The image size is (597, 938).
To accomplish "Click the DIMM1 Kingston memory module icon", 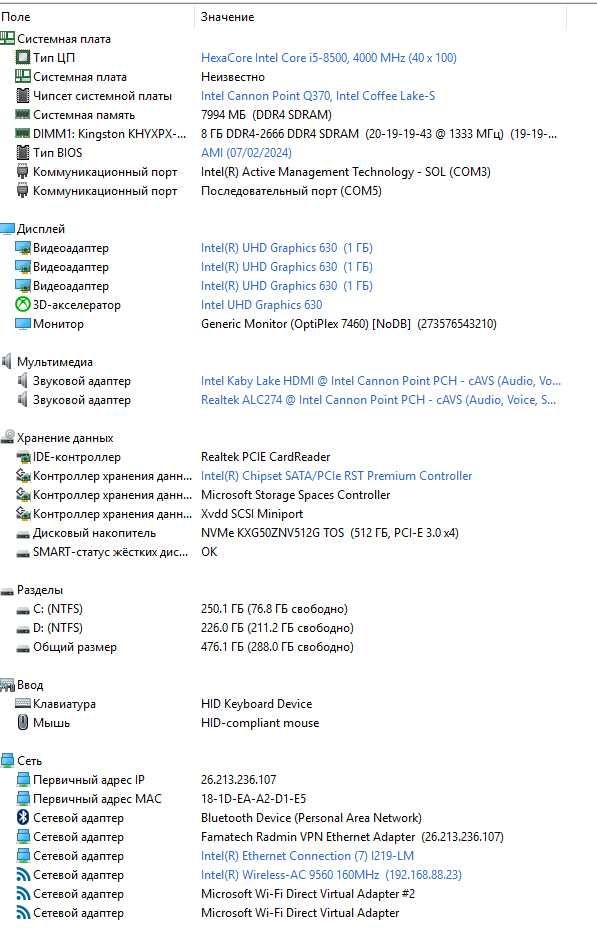I will 23,133.
